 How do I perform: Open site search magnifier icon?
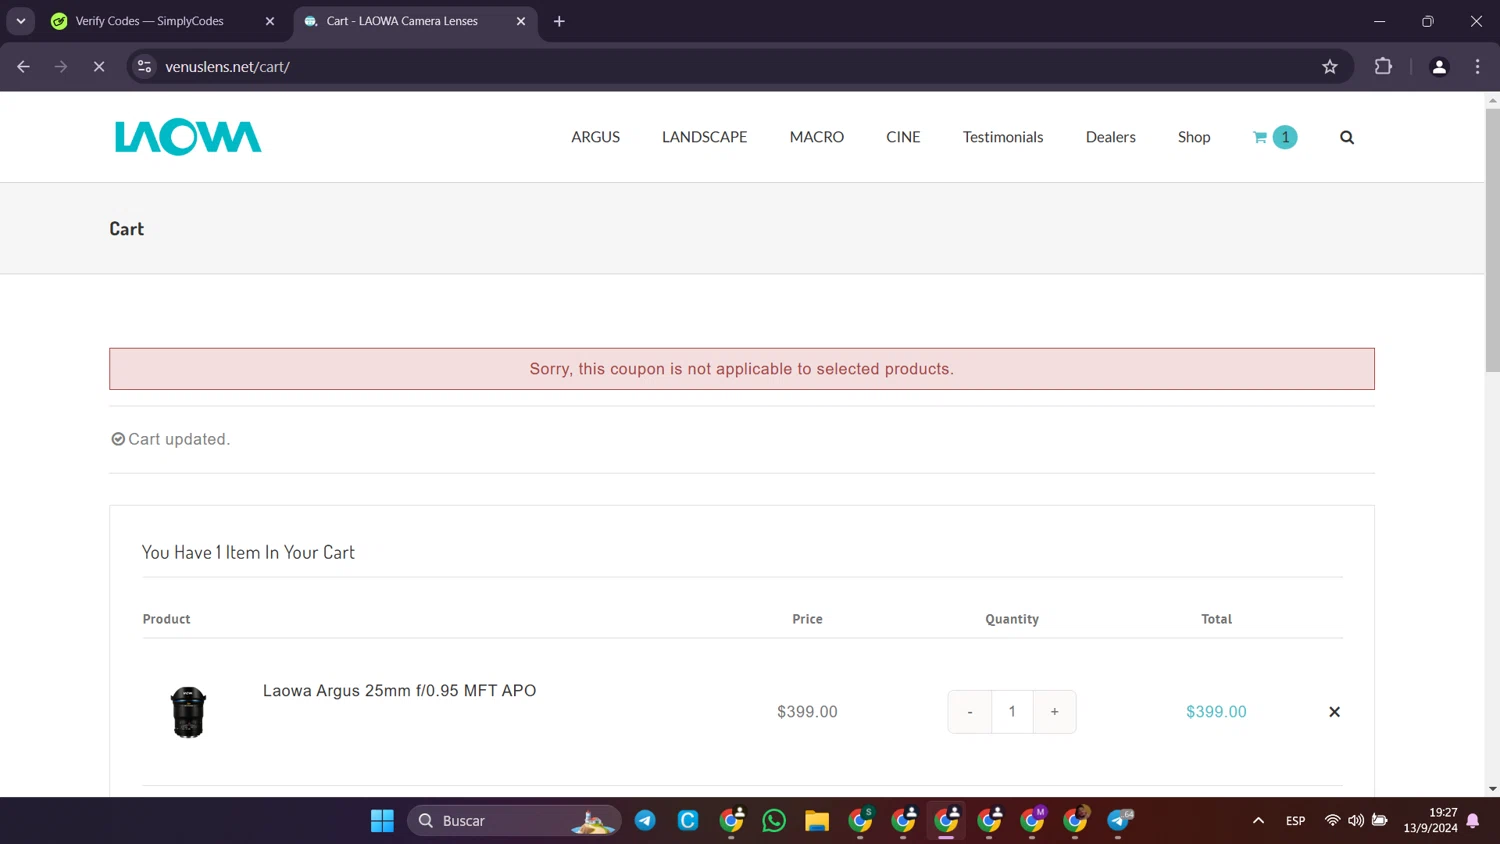pyautogui.click(x=1347, y=137)
